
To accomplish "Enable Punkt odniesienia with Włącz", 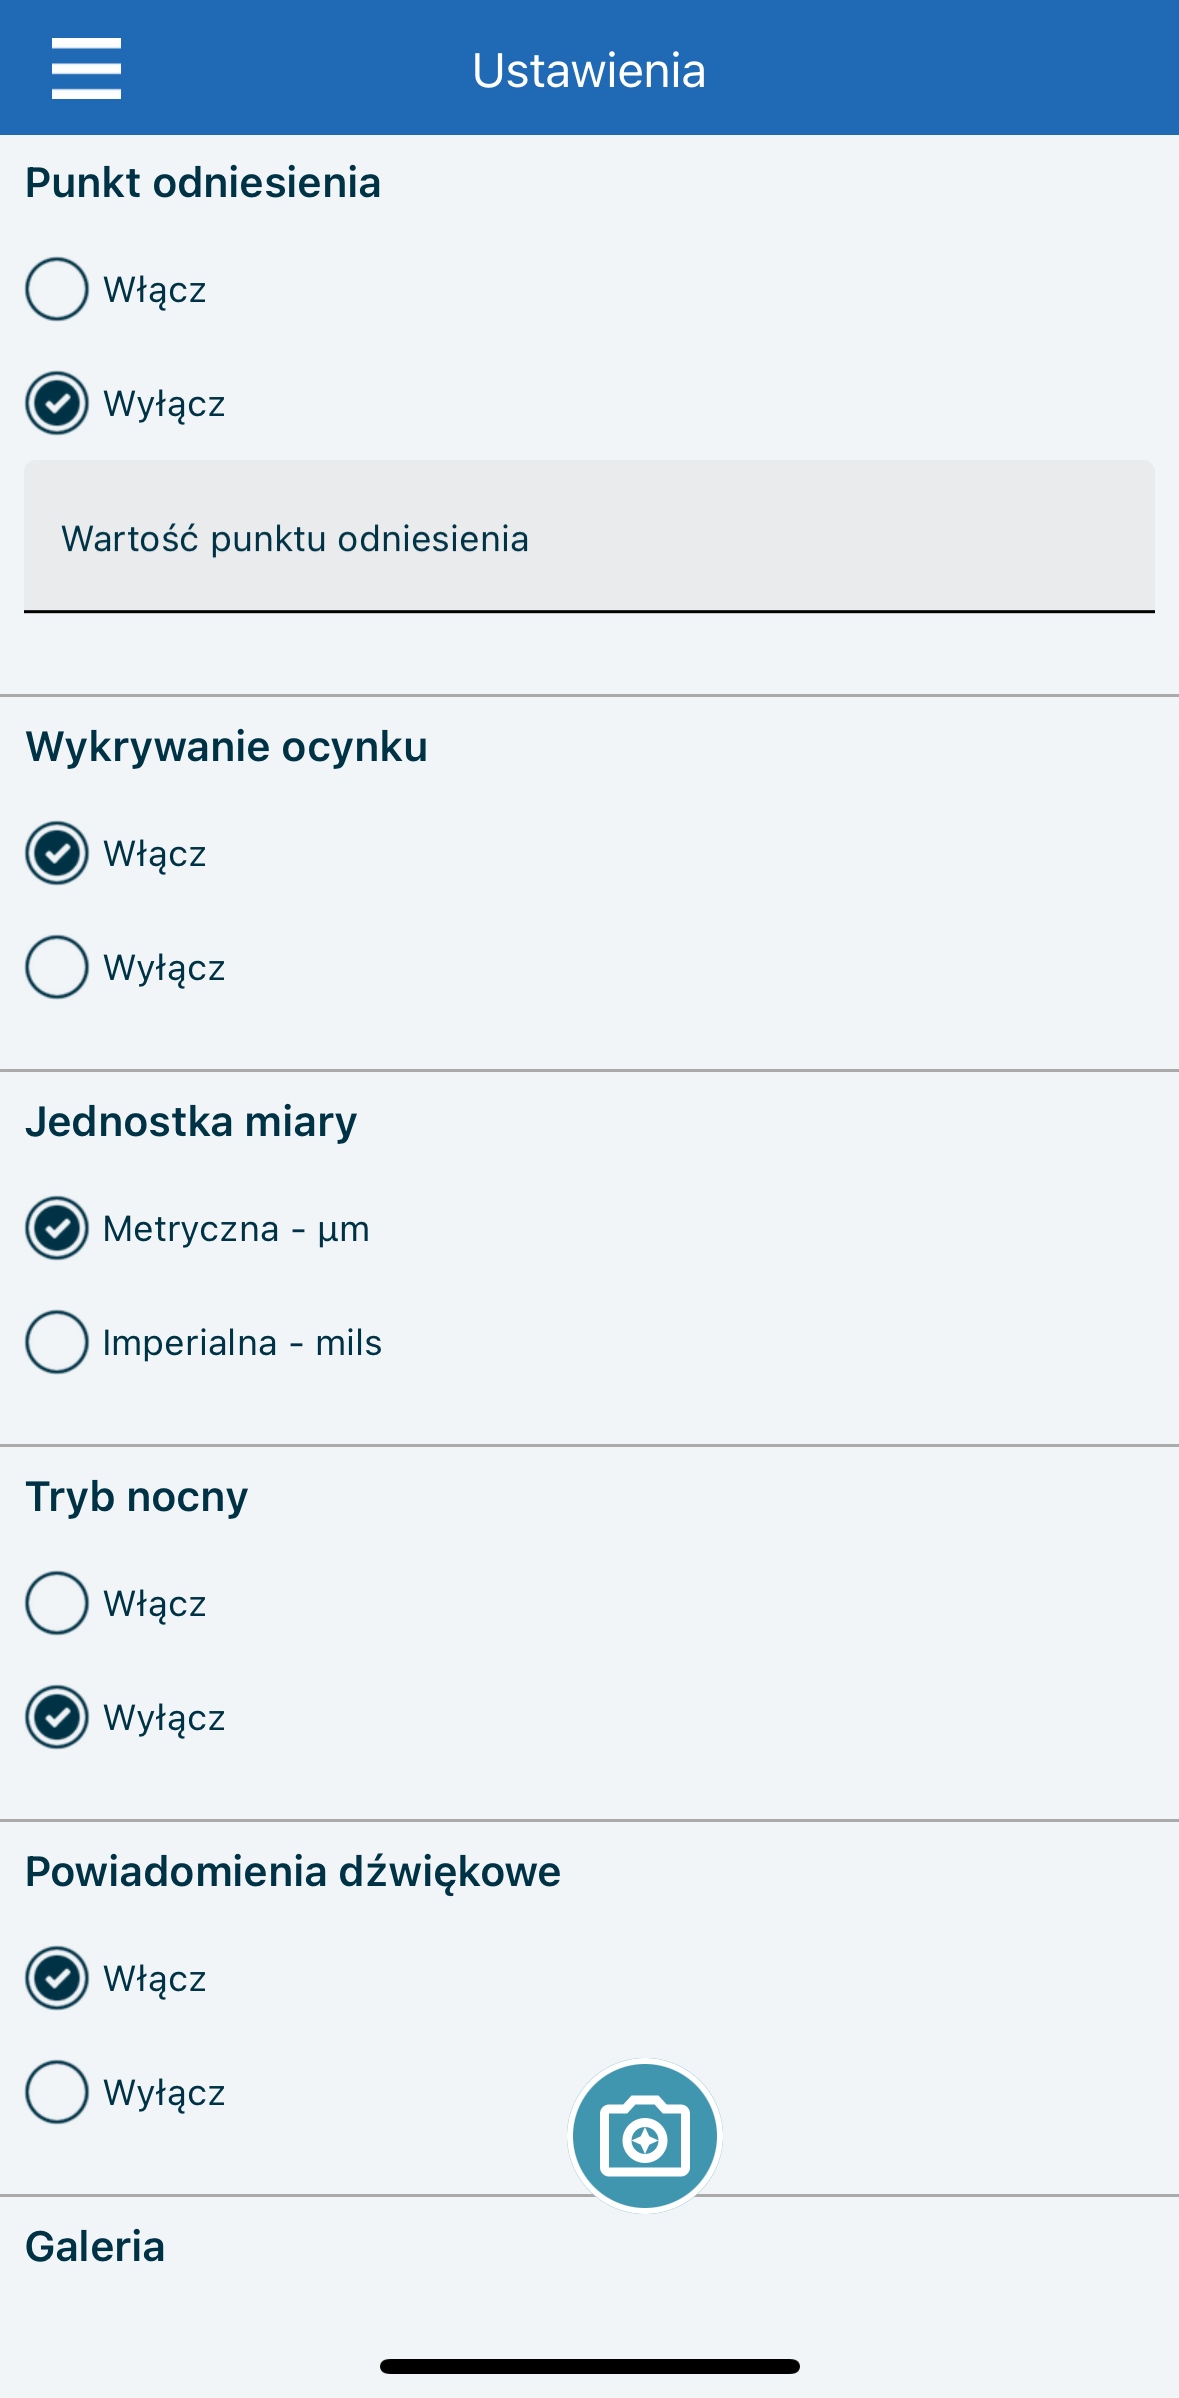I will click(57, 289).
